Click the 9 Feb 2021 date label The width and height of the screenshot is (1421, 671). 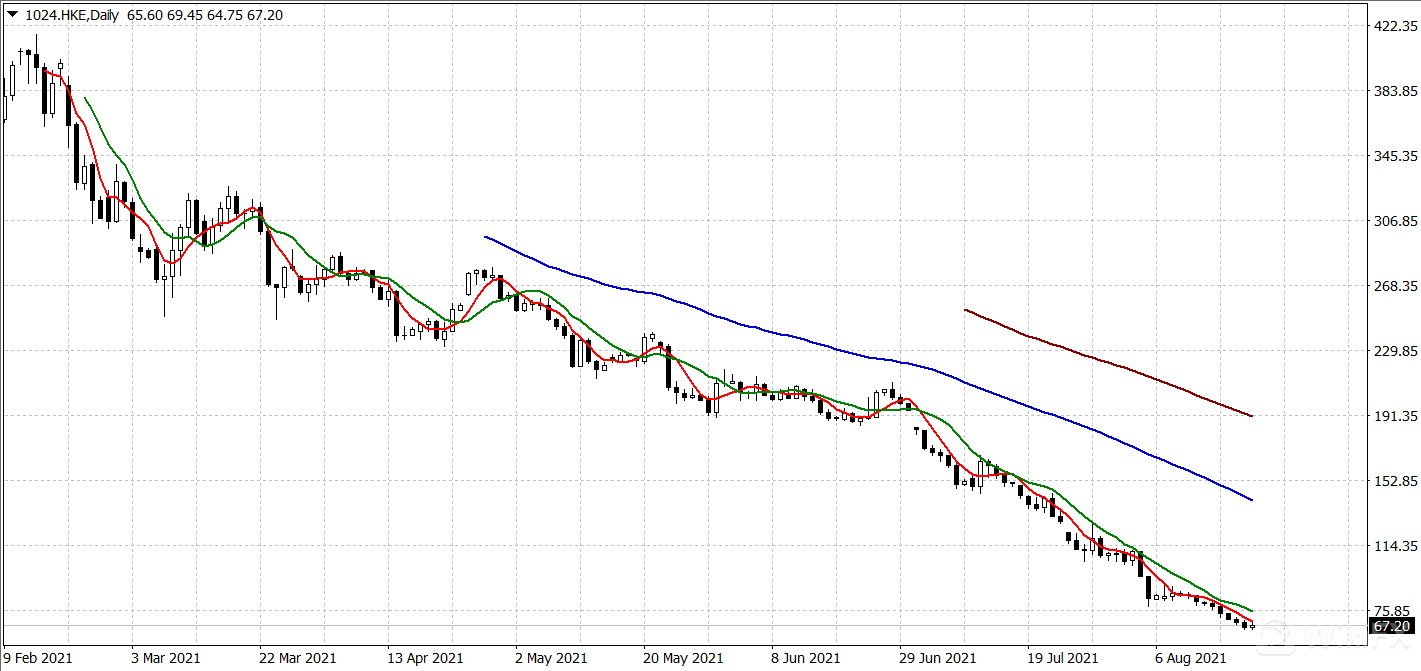(40, 658)
